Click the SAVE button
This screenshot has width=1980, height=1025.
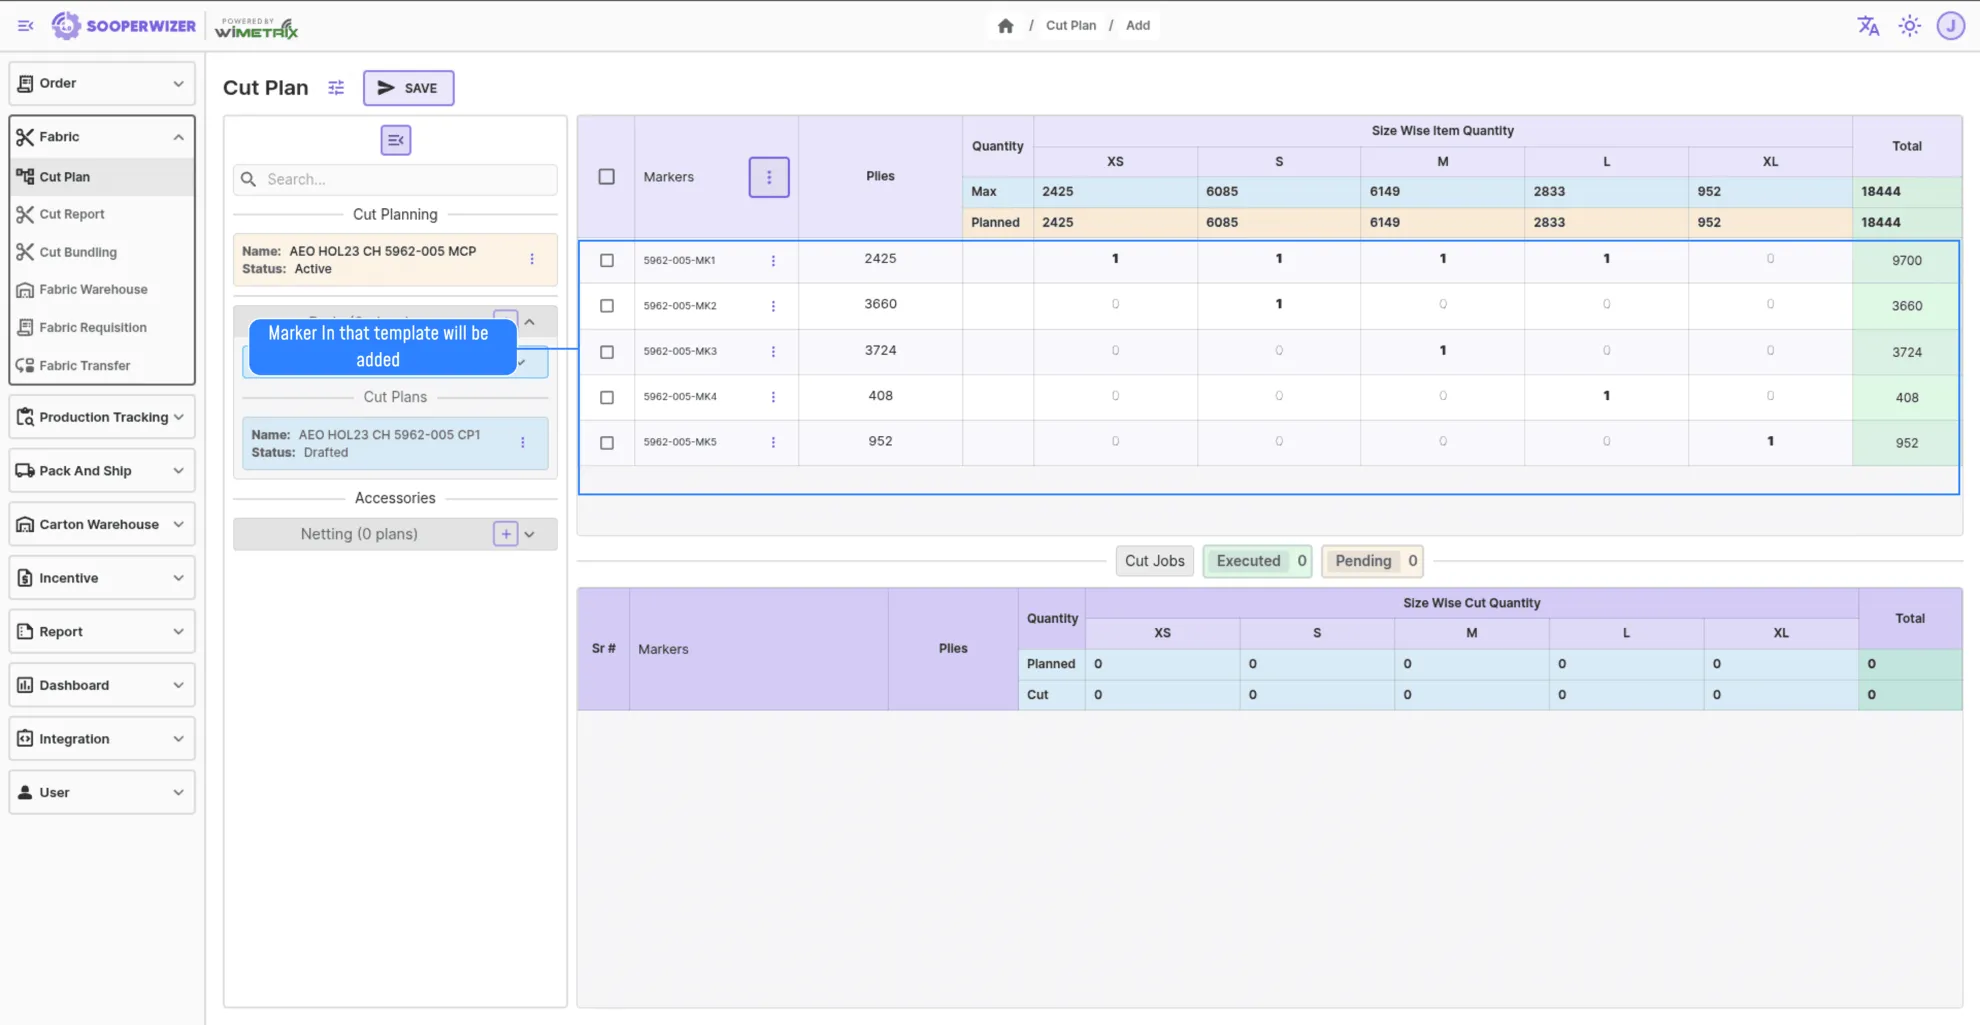[x=408, y=88]
